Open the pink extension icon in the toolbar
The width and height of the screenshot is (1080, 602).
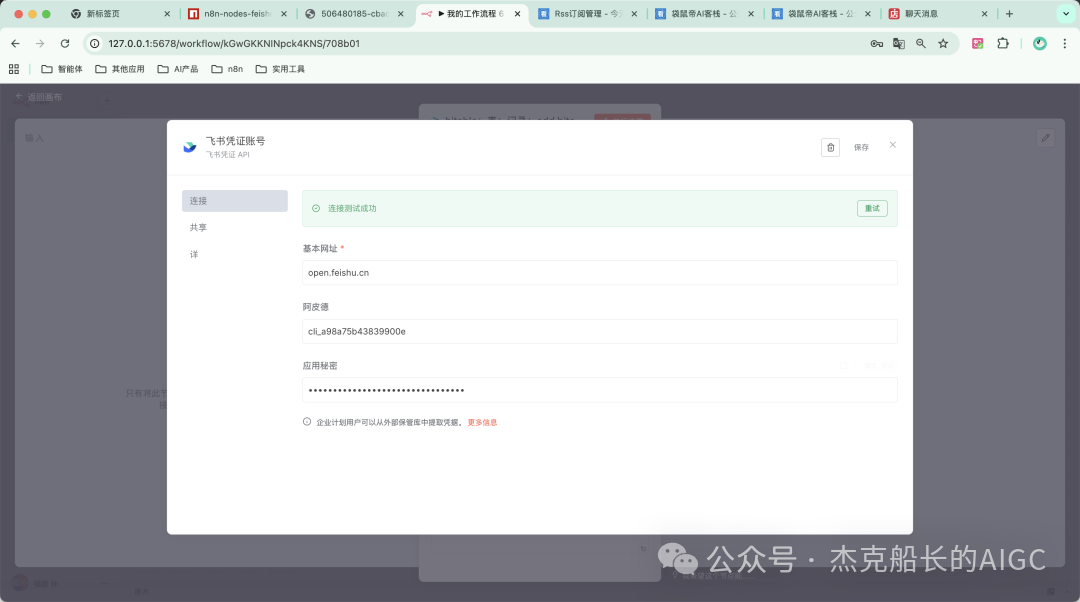tap(977, 43)
